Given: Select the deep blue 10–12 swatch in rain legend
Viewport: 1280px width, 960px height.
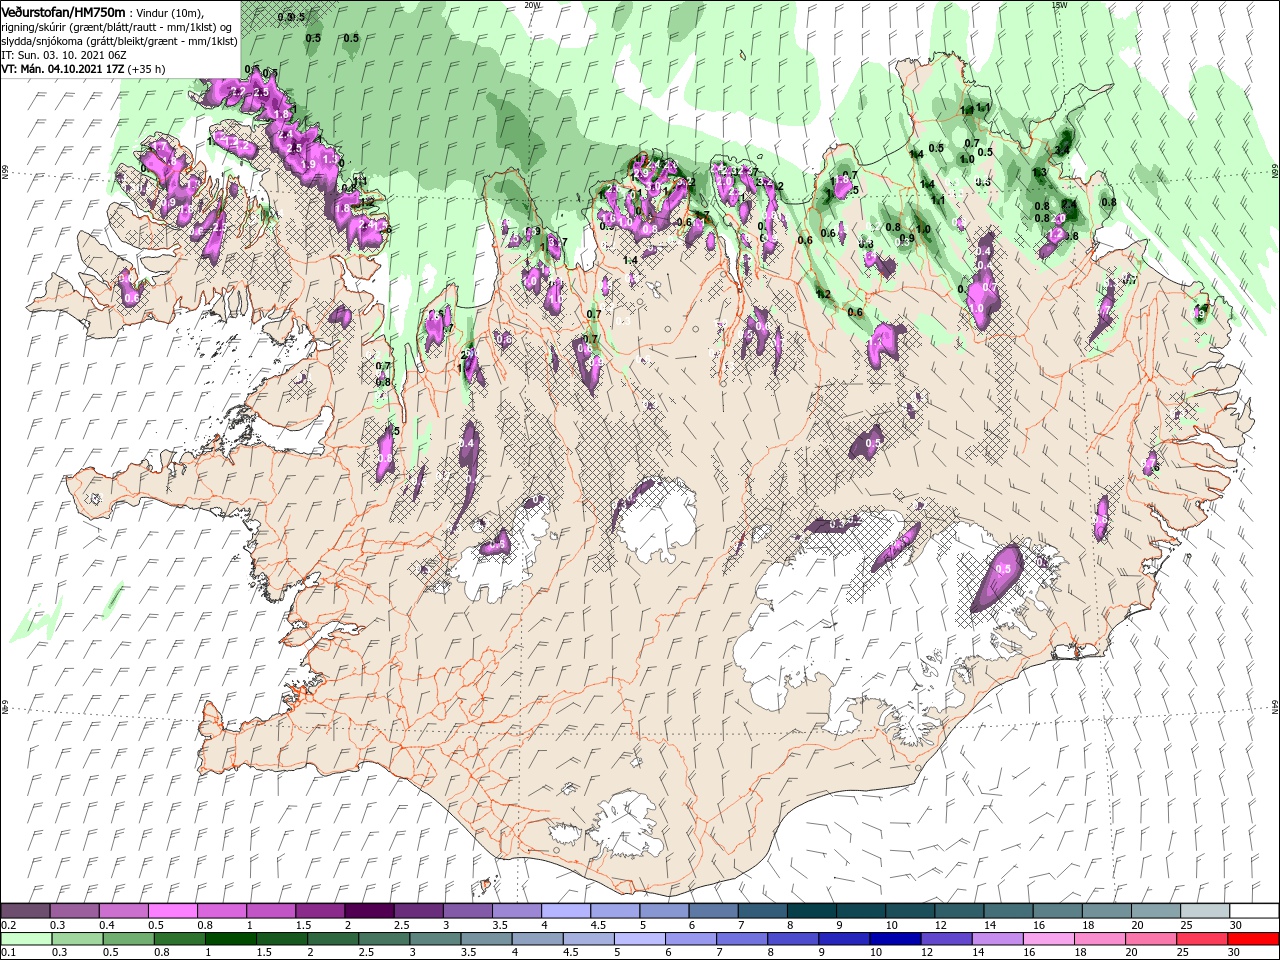Looking at the screenshot, I should coord(895,939).
